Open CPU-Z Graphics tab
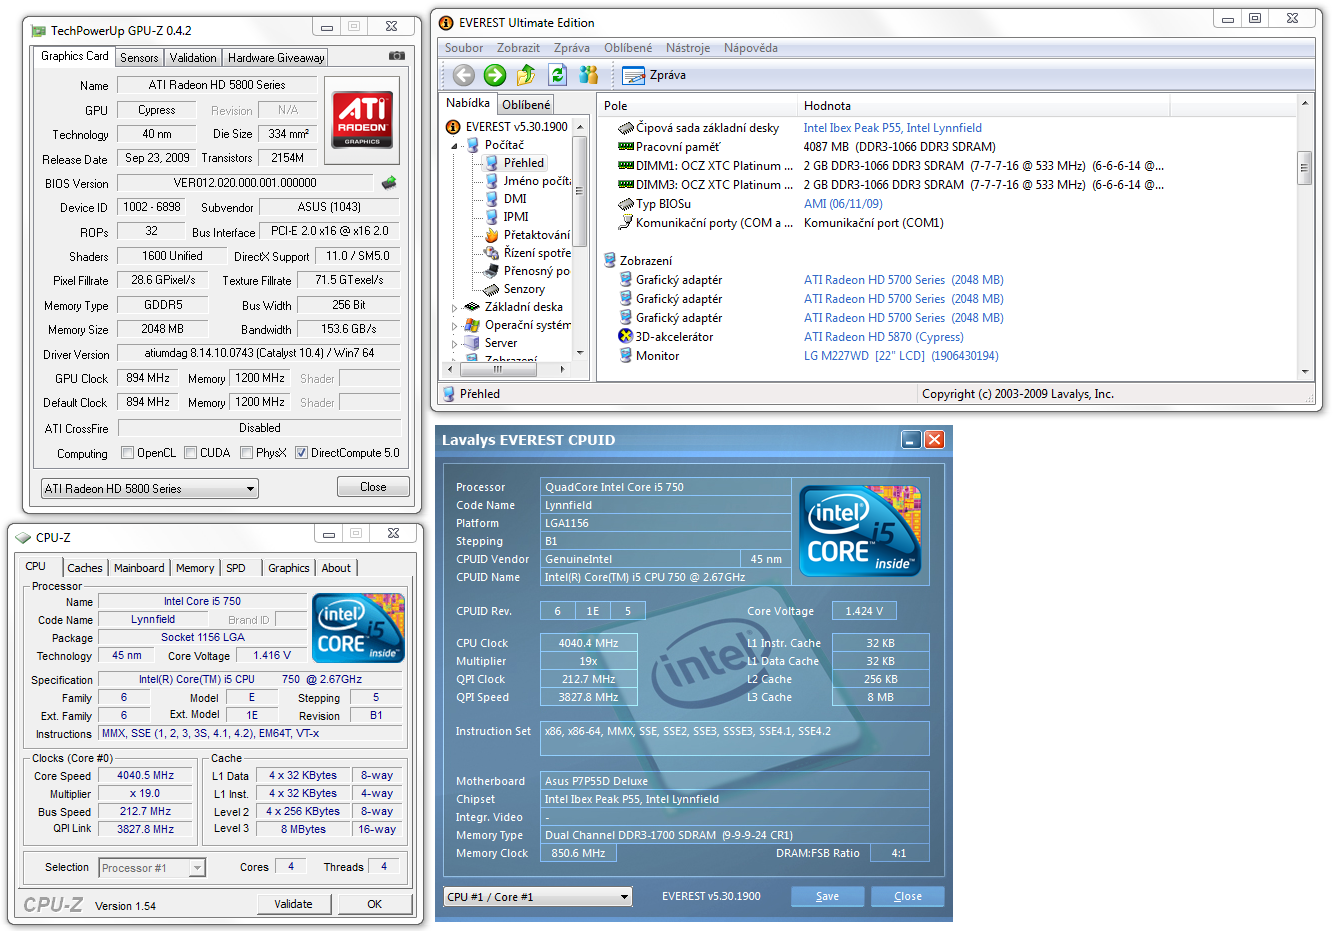This screenshot has width=1333, height=931. 289,568
